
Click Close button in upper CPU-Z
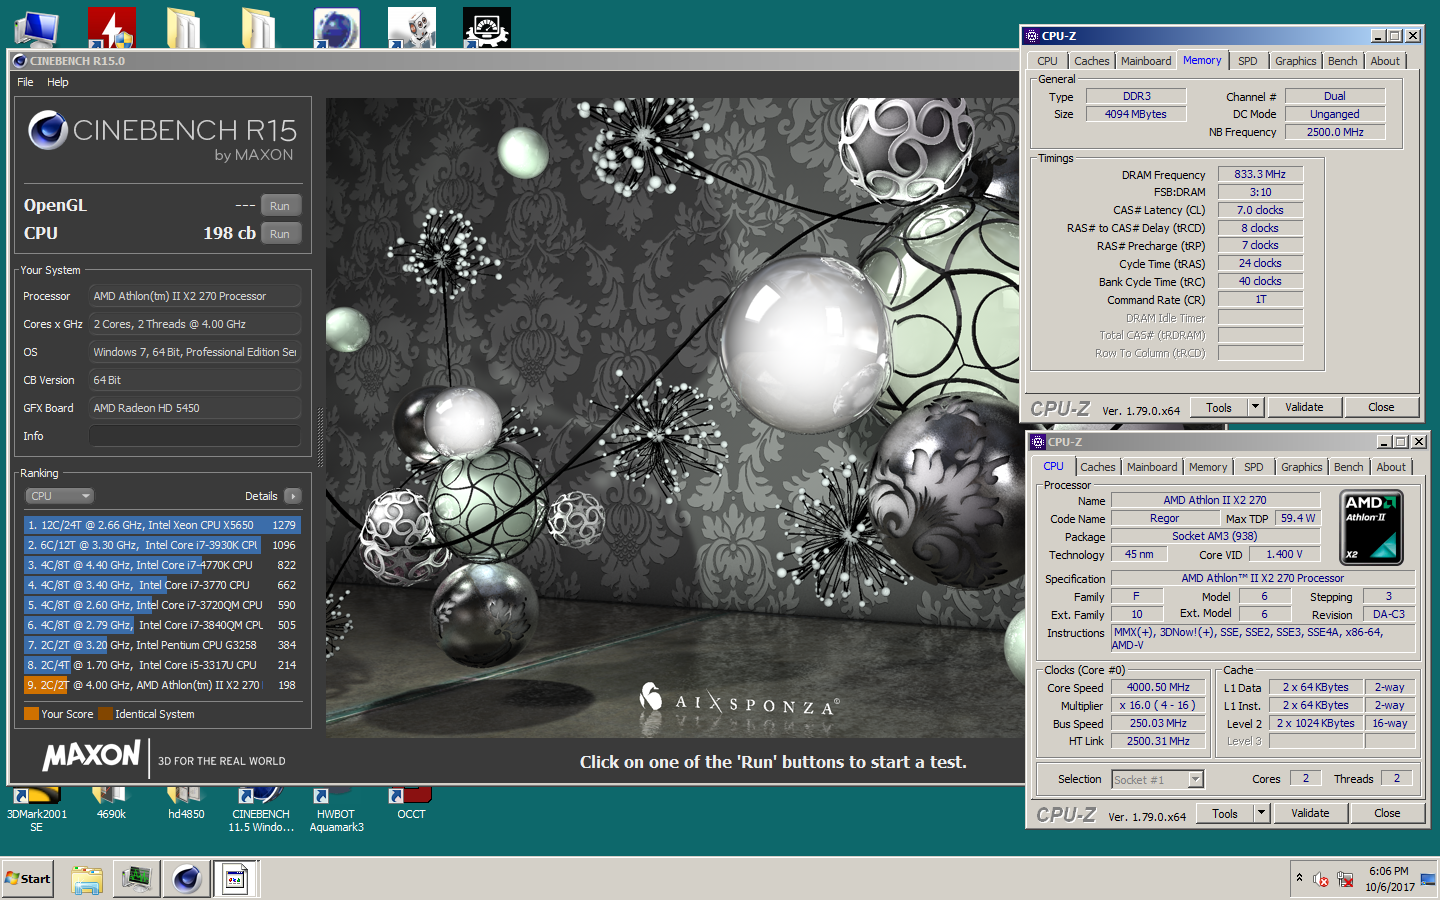pyautogui.click(x=1381, y=407)
